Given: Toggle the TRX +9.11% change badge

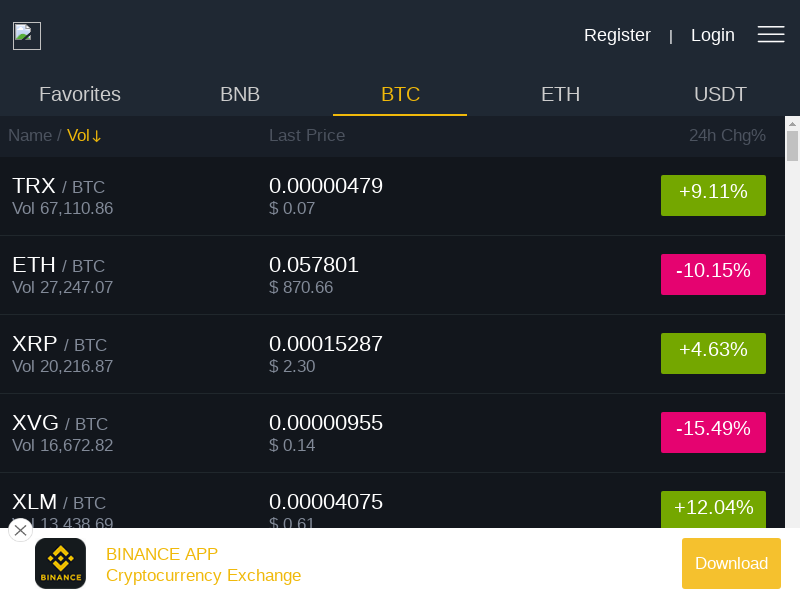Looking at the screenshot, I should point(713,195).
